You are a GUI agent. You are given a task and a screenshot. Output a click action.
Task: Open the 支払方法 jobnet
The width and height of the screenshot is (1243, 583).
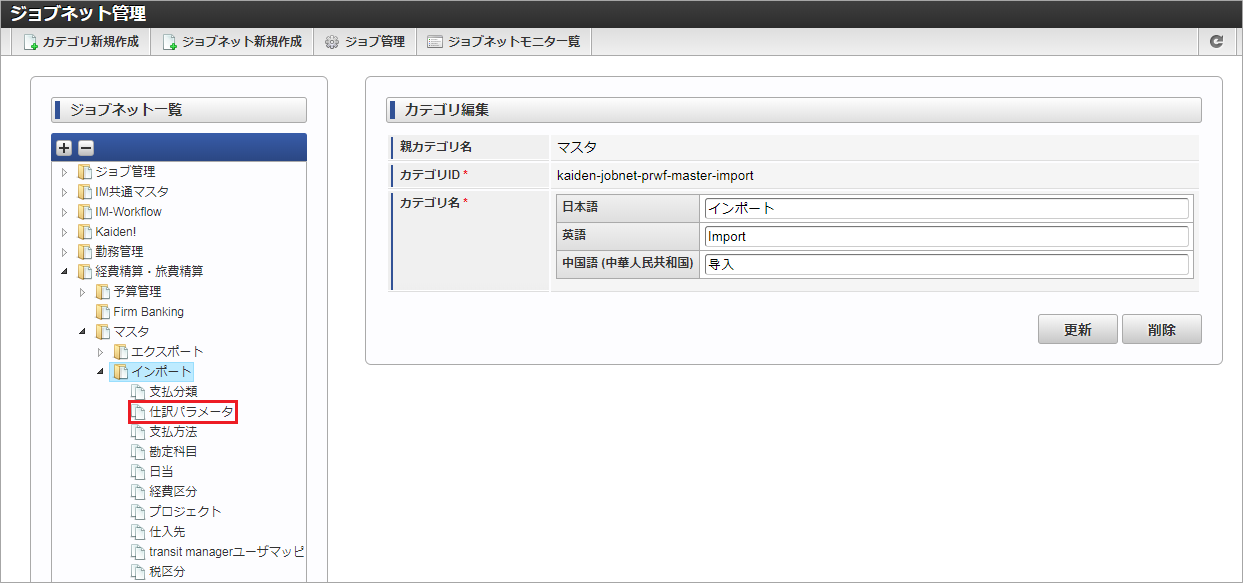click(x=173, y=432)
